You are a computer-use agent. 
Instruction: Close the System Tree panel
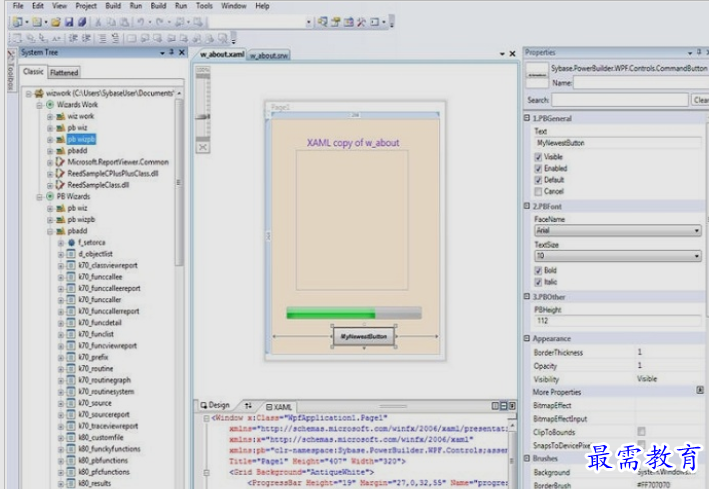point(182,52)
